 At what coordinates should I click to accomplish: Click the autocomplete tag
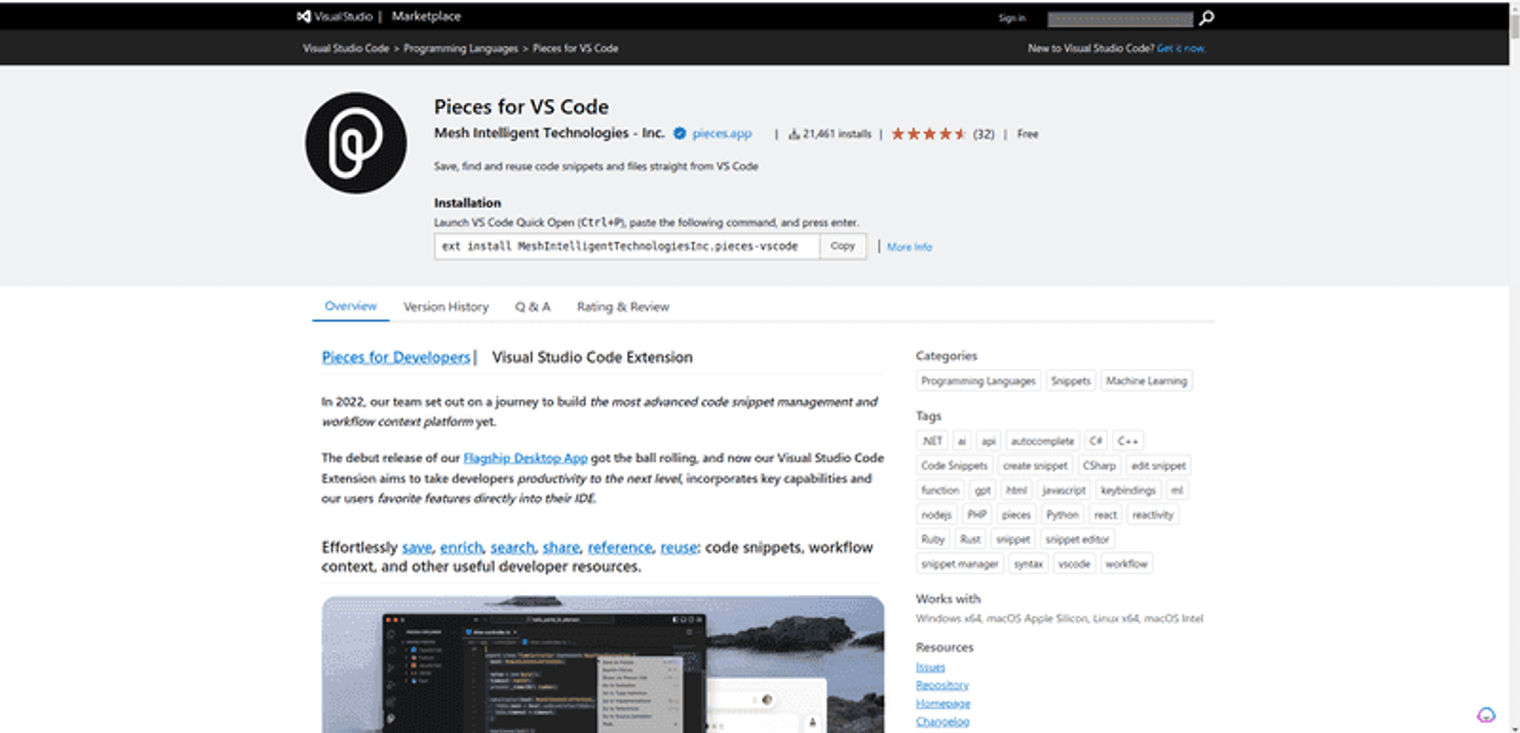pyautogui.click(x=1042, y=441)
